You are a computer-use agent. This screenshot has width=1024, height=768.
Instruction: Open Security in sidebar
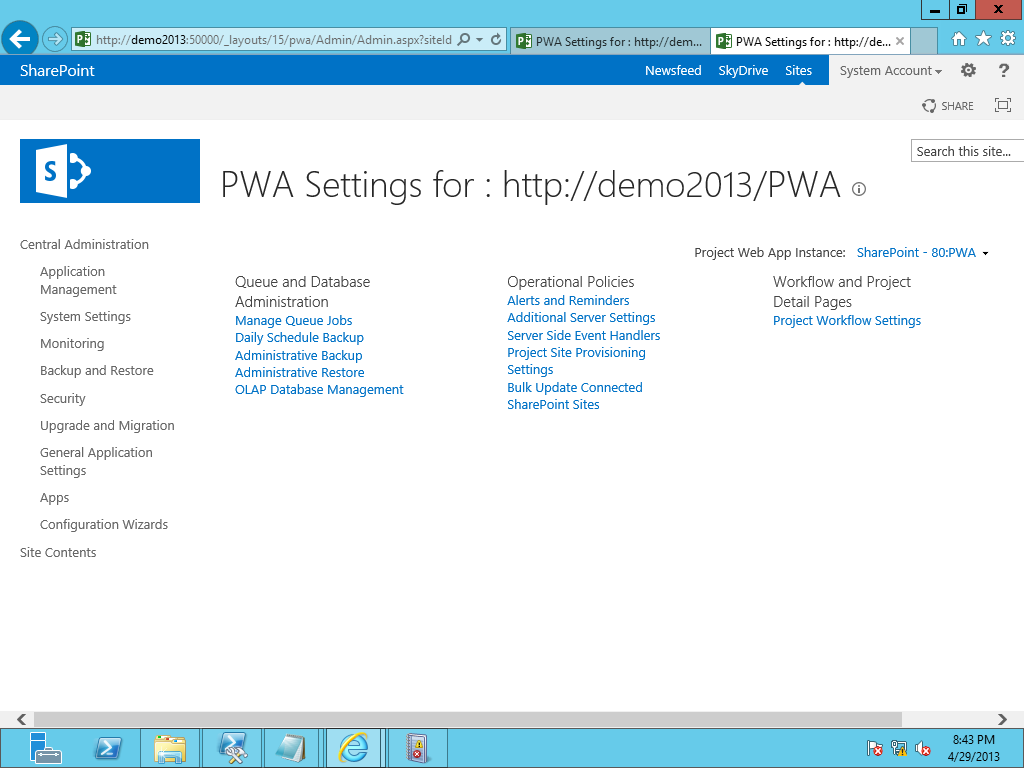(63, 398)
